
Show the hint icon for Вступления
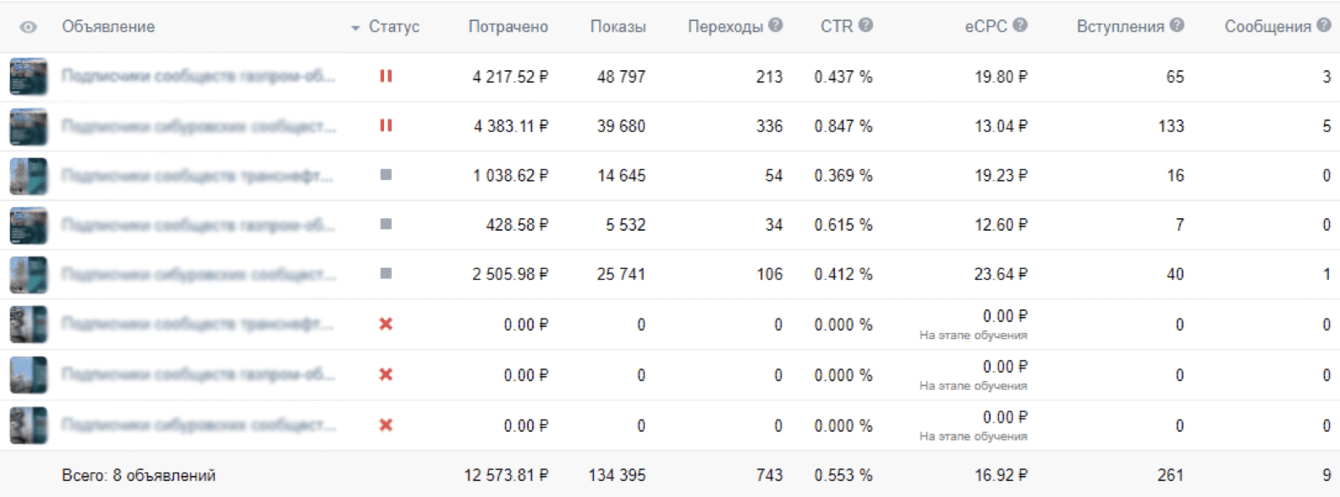click(1177, 26)
